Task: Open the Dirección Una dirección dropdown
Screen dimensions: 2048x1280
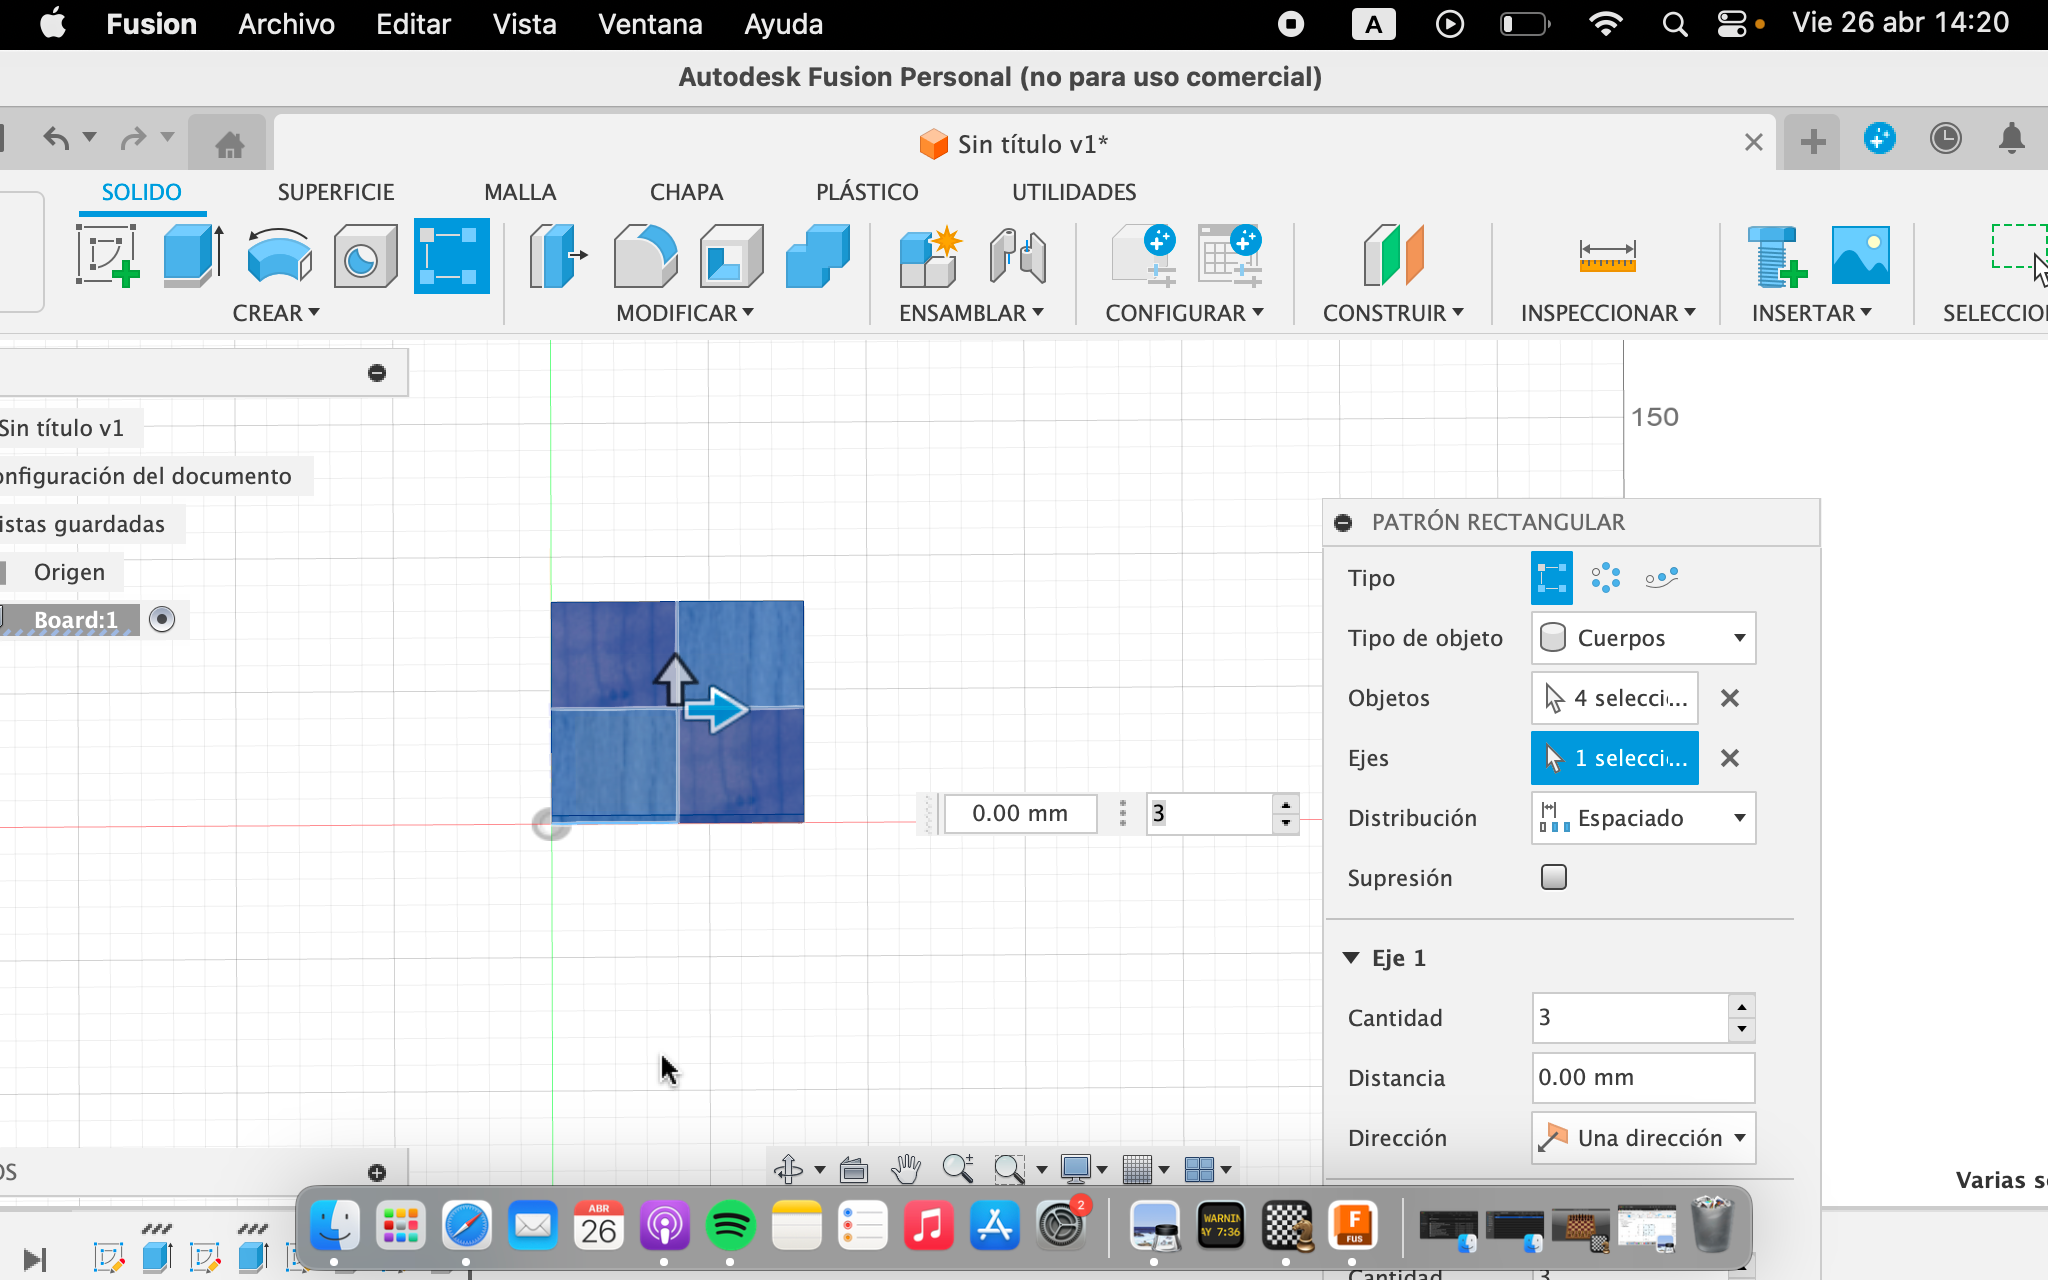Action: click(1644, 1138)
